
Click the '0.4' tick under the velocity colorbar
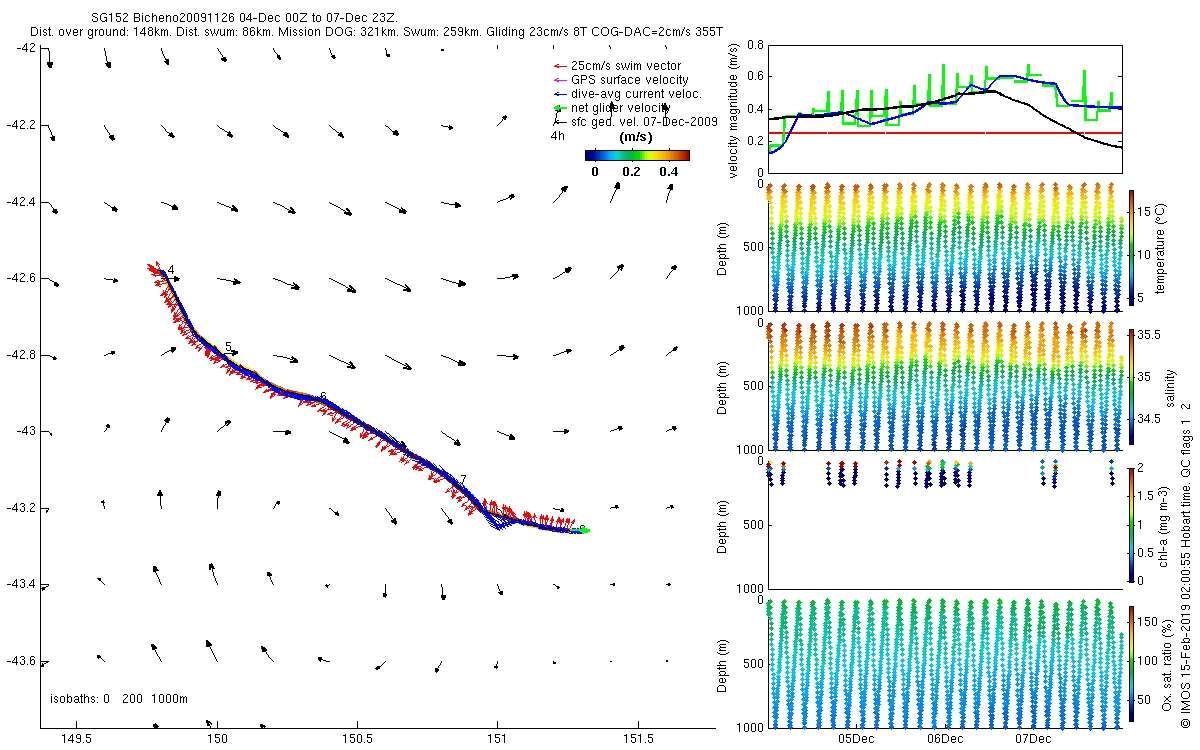667,172
